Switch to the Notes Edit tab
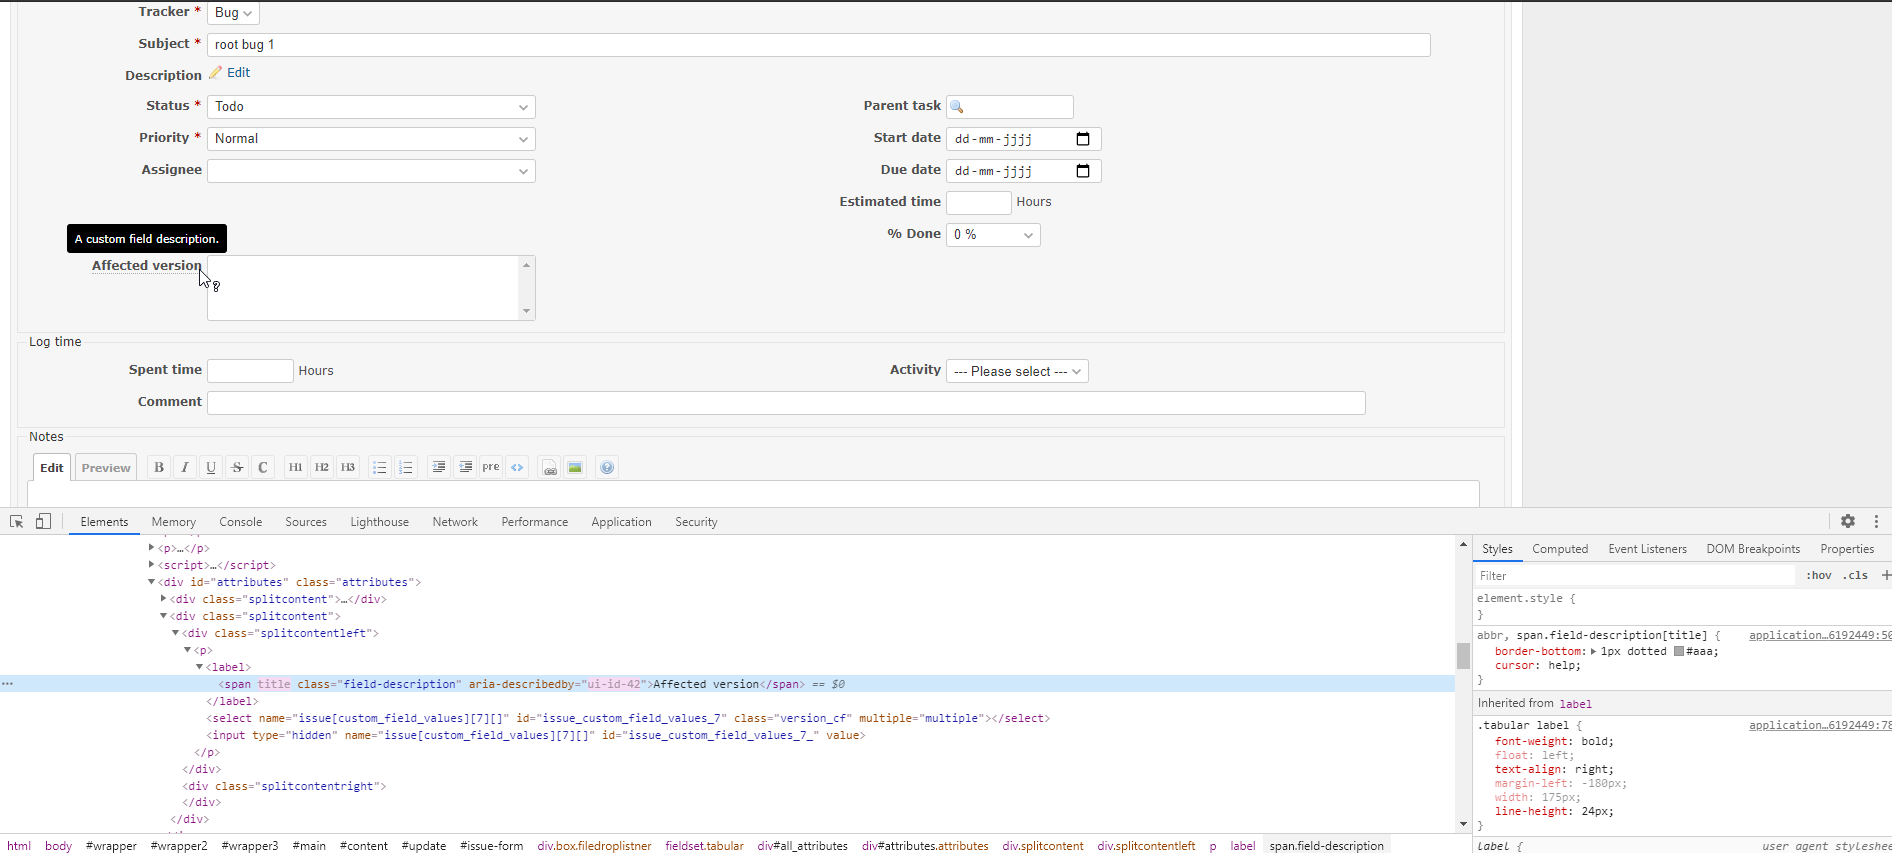This screenshot has width=1892, height=853. 52,468
